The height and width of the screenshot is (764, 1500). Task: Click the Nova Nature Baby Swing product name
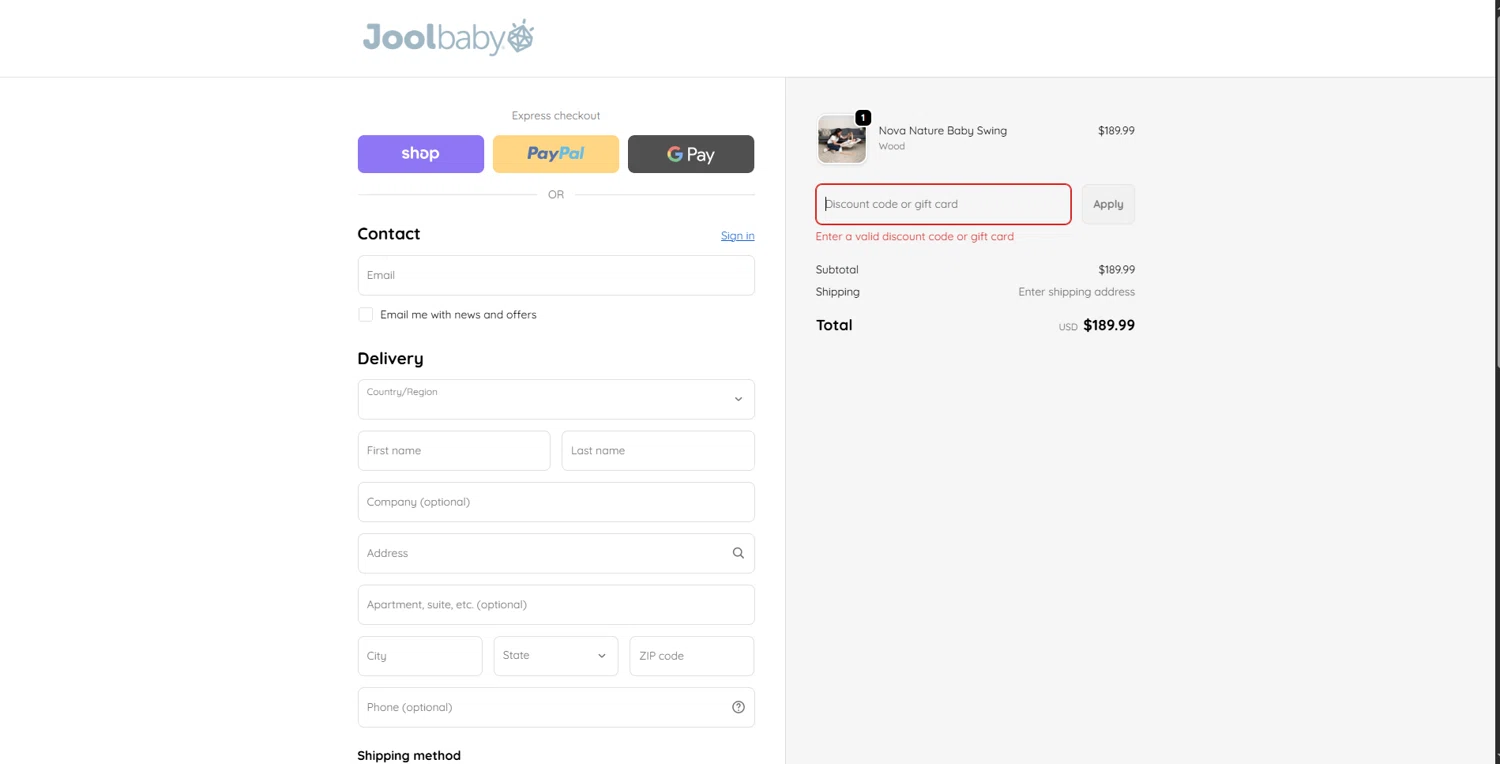(943, 131)
